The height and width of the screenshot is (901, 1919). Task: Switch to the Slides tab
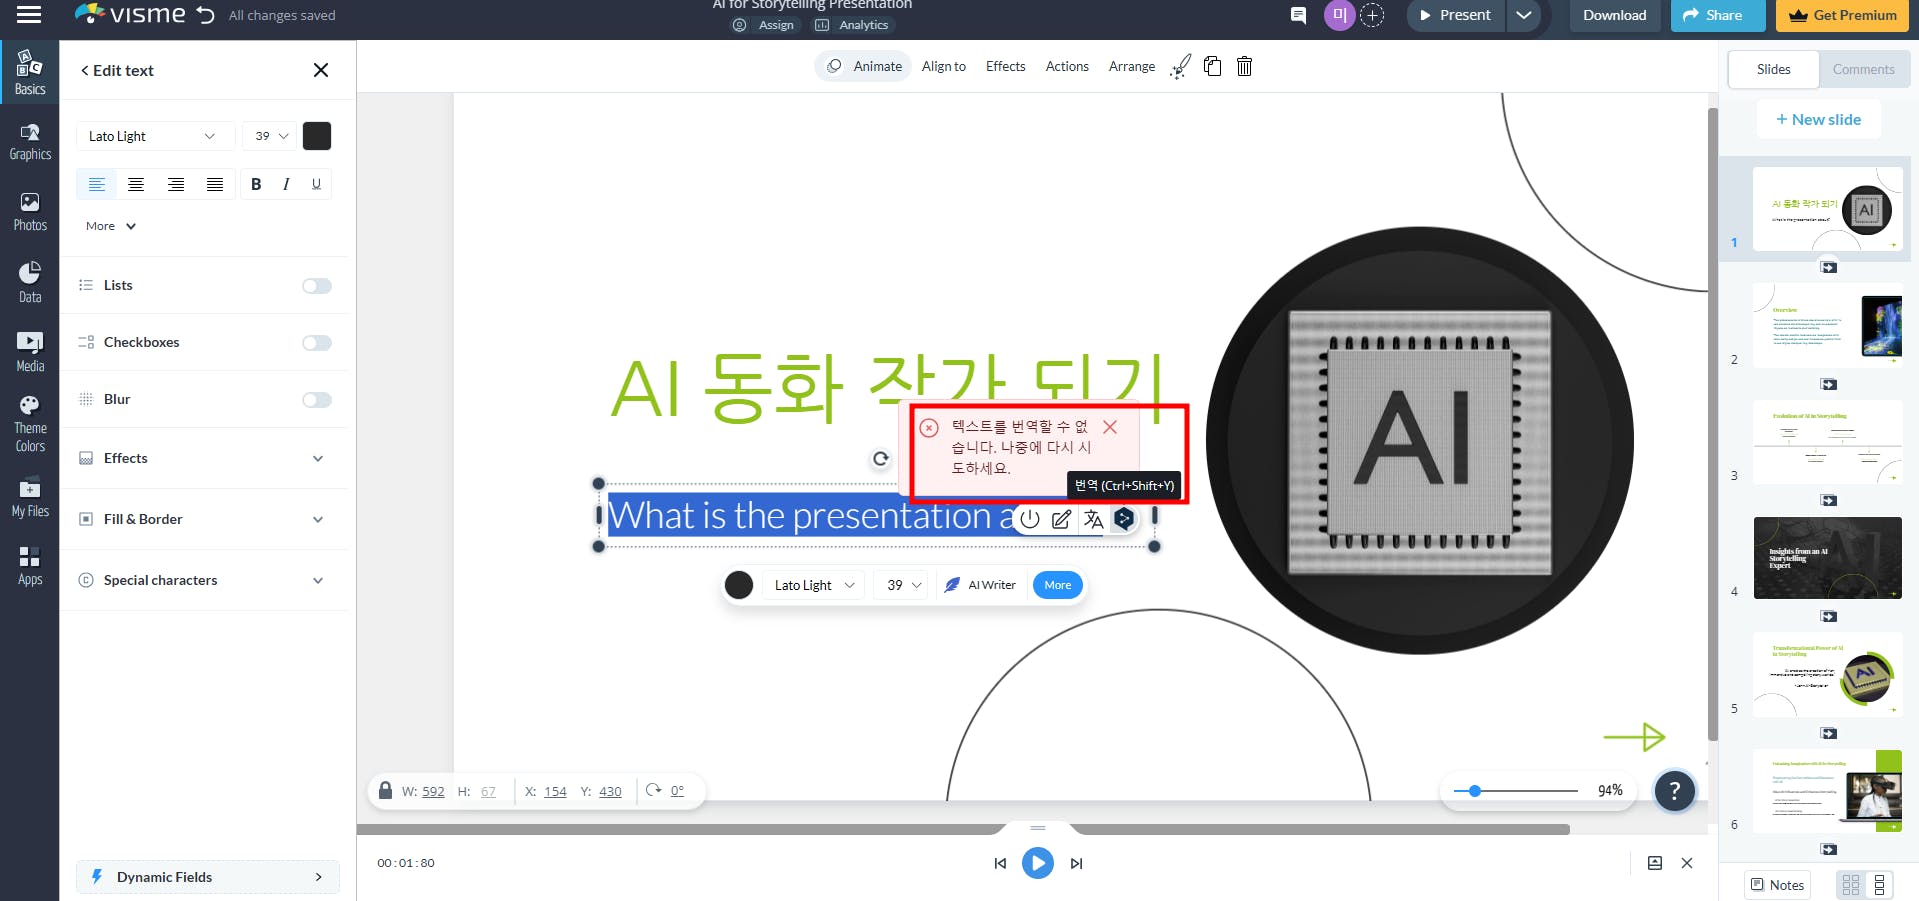point(1774,69)
